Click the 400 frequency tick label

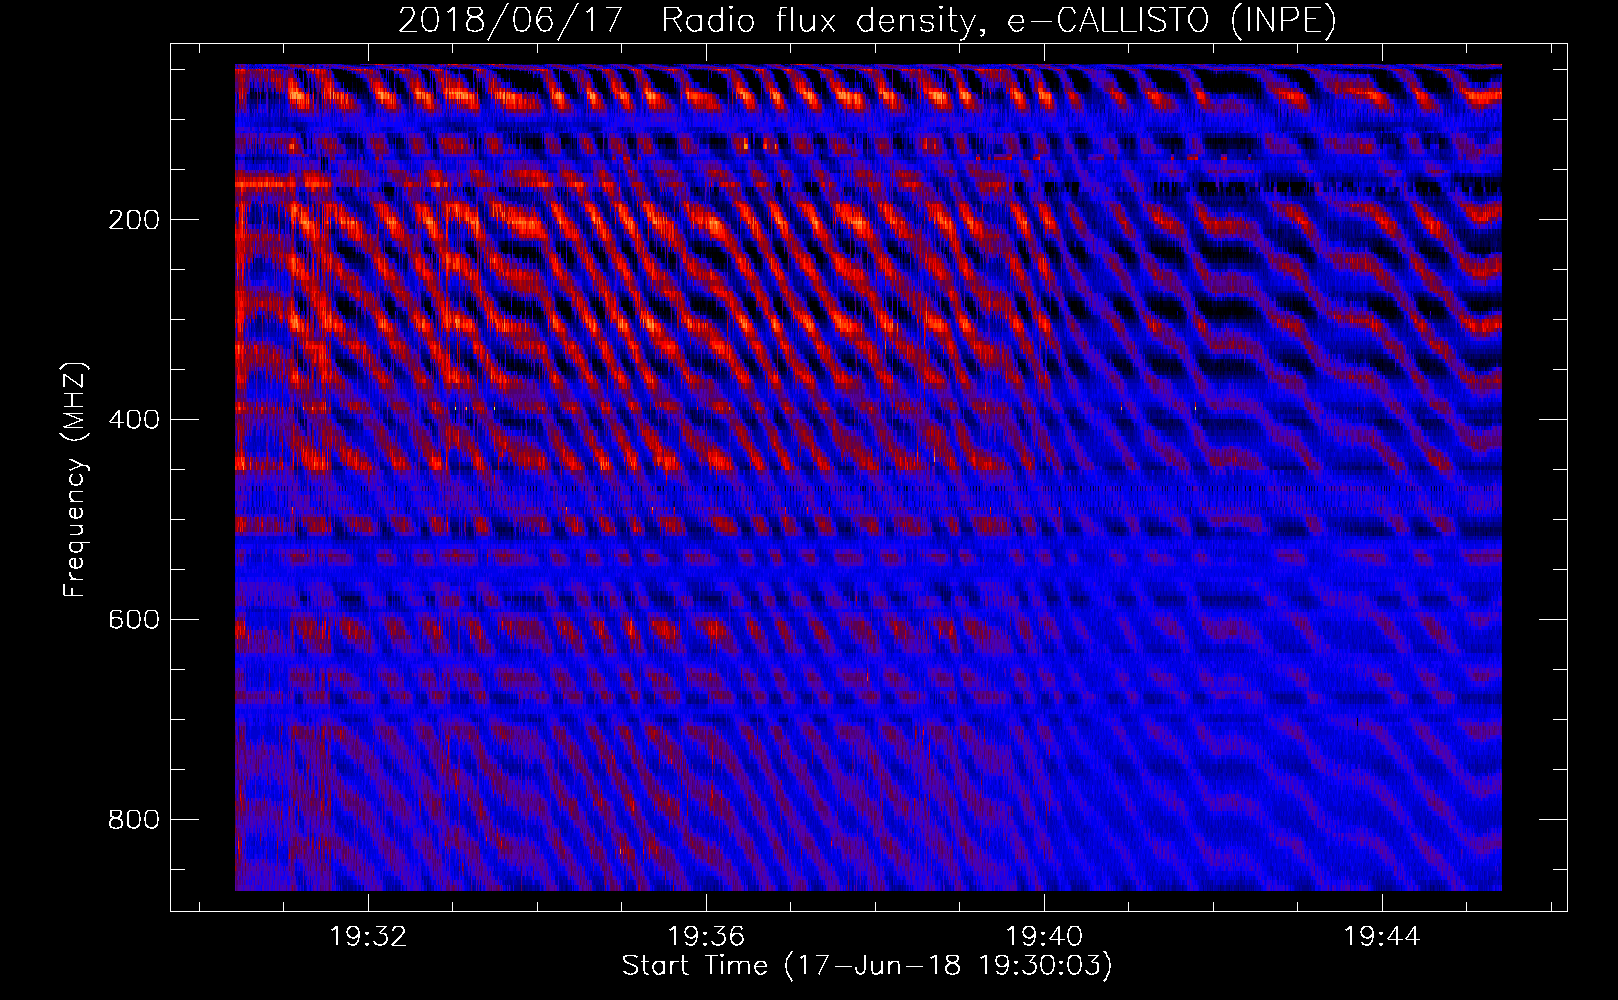(134, 420)
